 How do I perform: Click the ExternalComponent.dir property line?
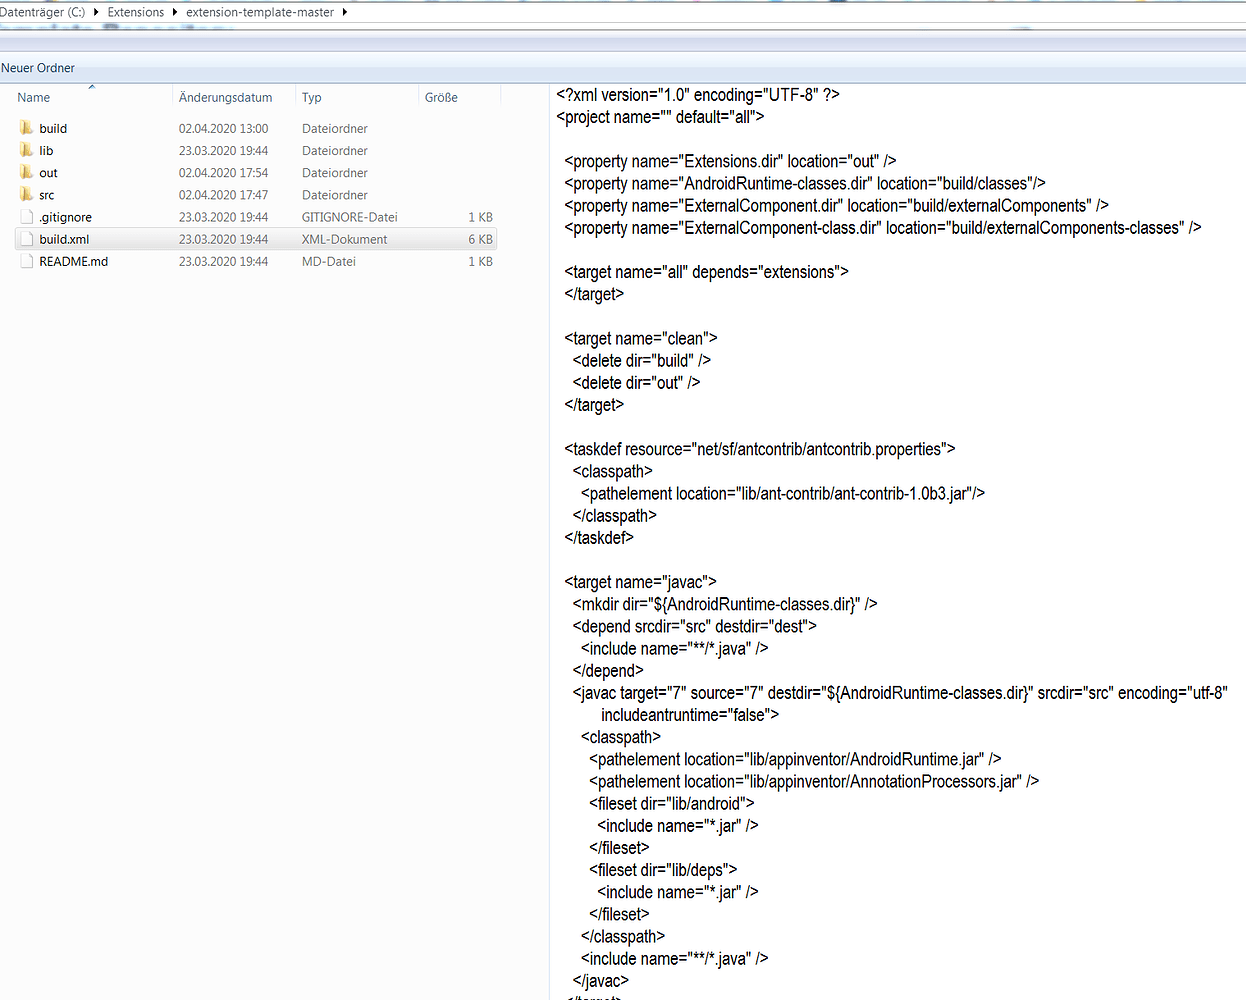pos(836,205)
